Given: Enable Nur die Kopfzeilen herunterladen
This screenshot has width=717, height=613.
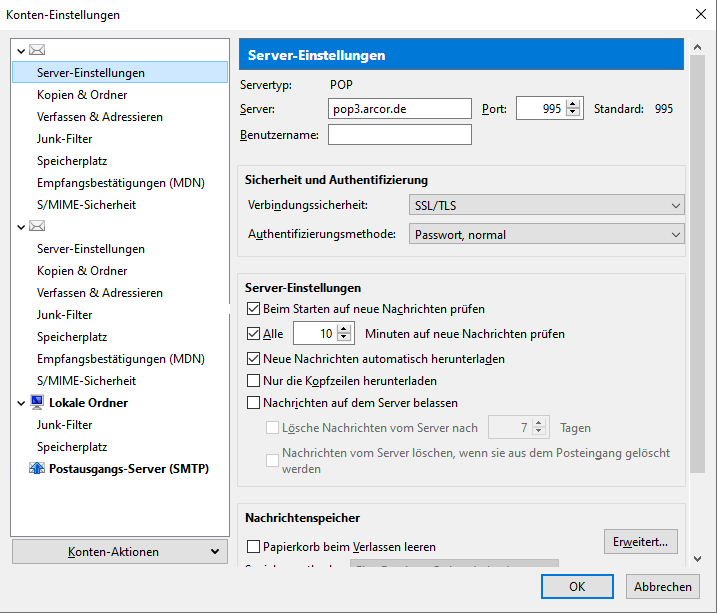Looking at the screenshot, I should [253, 380].
